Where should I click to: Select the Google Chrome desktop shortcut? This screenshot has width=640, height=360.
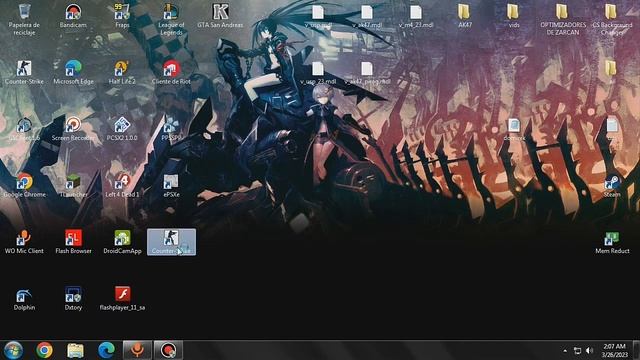(24, 186)
